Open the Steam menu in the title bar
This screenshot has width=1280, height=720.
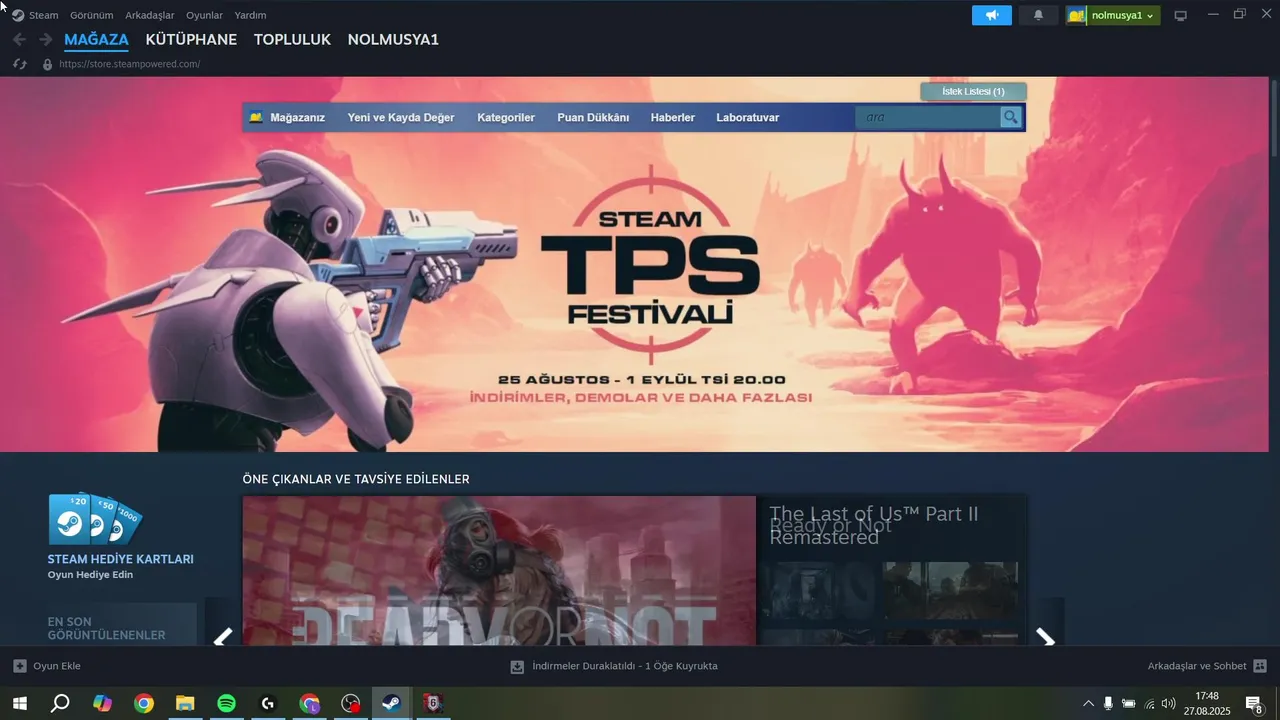[x=44, y=15]
